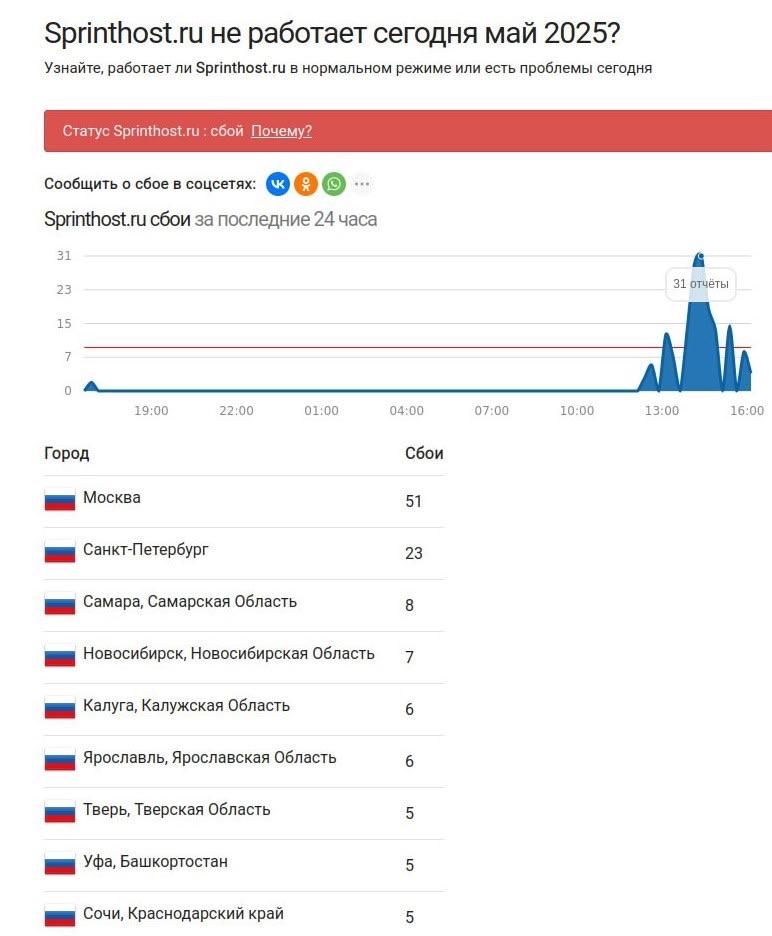This screenshot has width=772, height=936.
Task: Open more sharing options ellipsis
Action: click(x=362, y=184)
